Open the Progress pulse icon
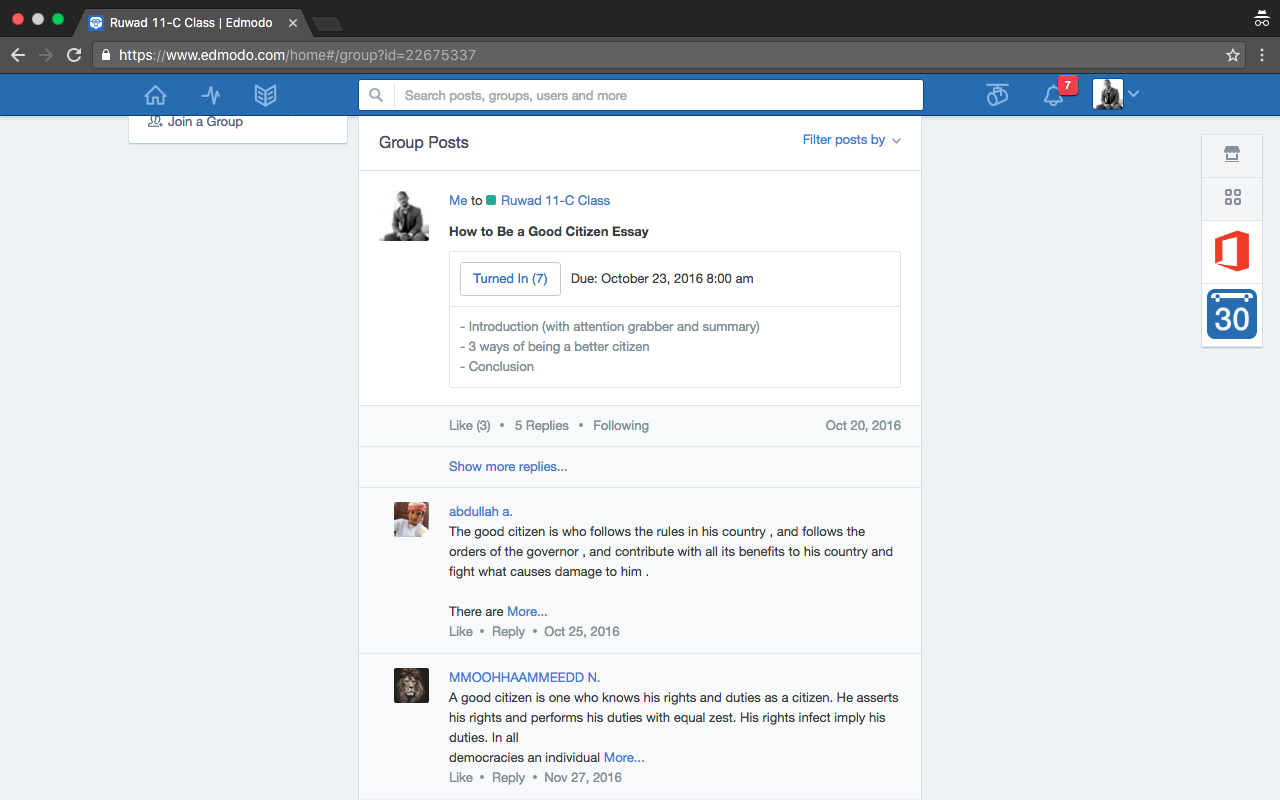This screenshot has height=800, width=1280. (x=210, y=95)
